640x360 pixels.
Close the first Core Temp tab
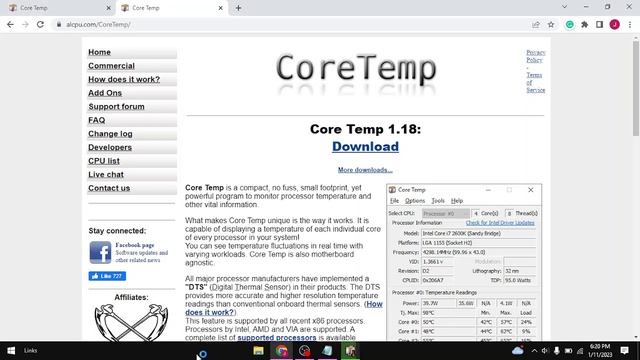109,8
